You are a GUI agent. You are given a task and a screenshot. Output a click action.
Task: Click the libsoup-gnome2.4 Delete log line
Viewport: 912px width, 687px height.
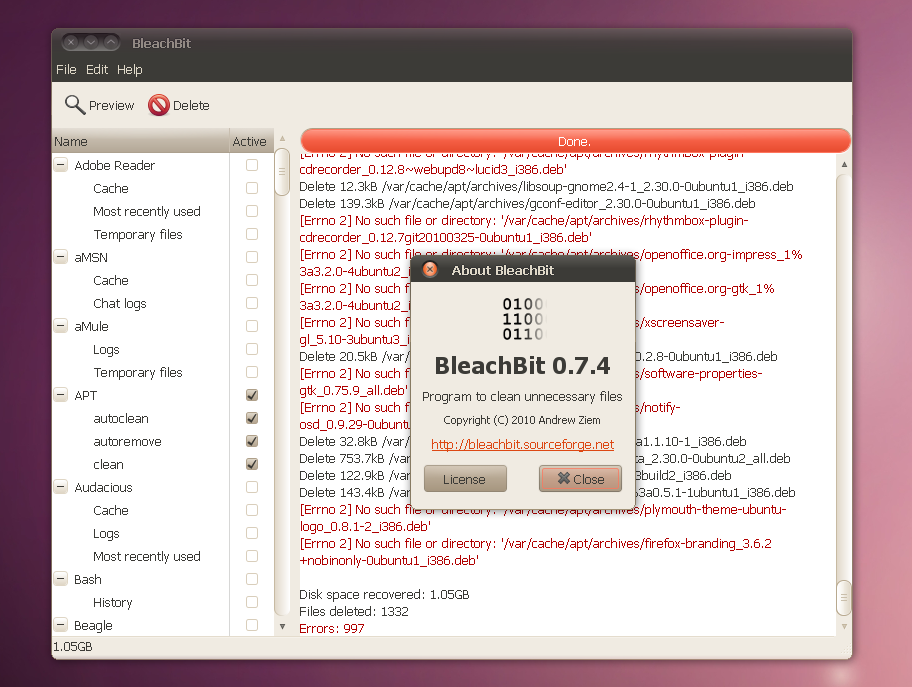click(x=546, y=187)
